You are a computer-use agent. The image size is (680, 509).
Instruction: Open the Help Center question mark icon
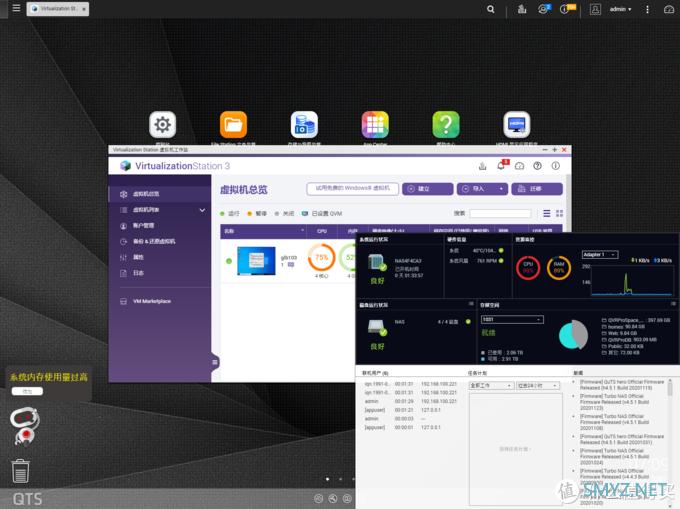(446, 125)
